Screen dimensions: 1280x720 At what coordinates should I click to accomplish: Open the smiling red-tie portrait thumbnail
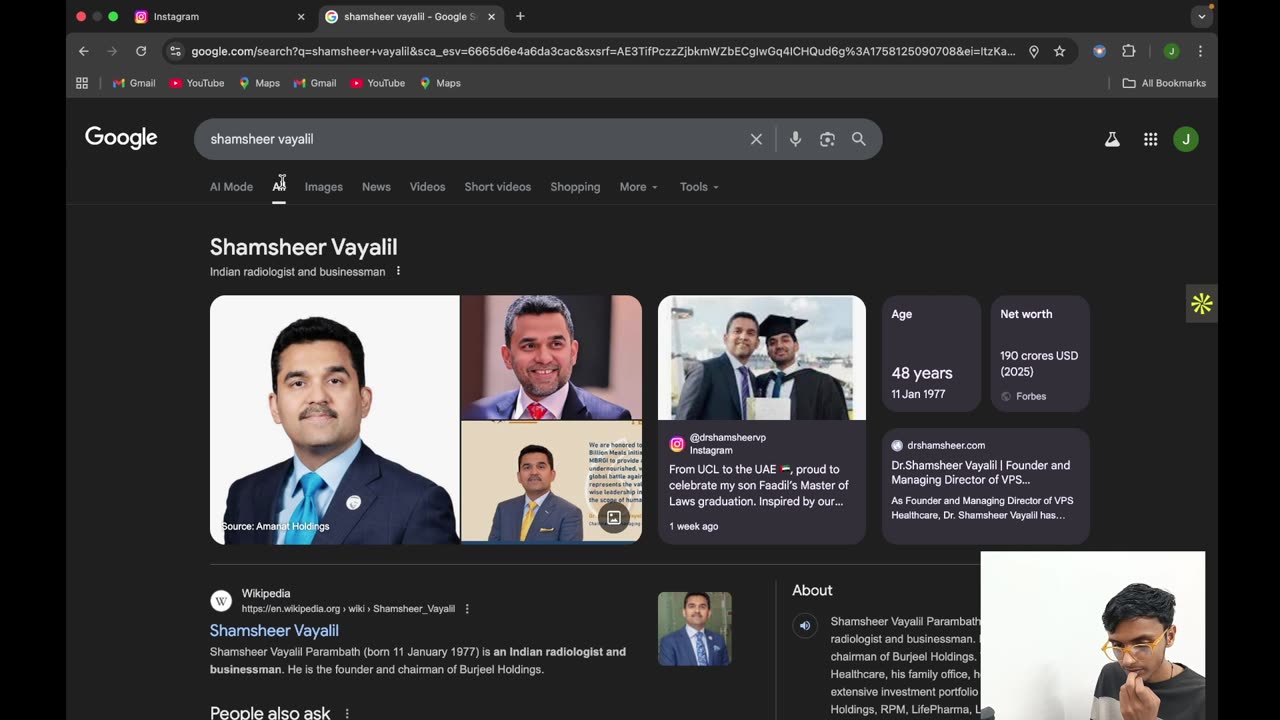coord(551,357)
